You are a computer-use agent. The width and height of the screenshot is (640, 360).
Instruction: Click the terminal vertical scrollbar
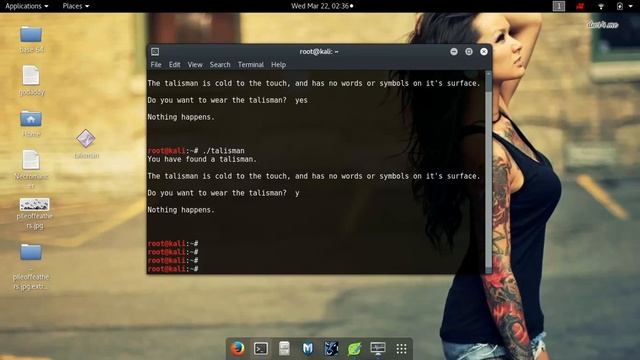(x=489, y=172)
